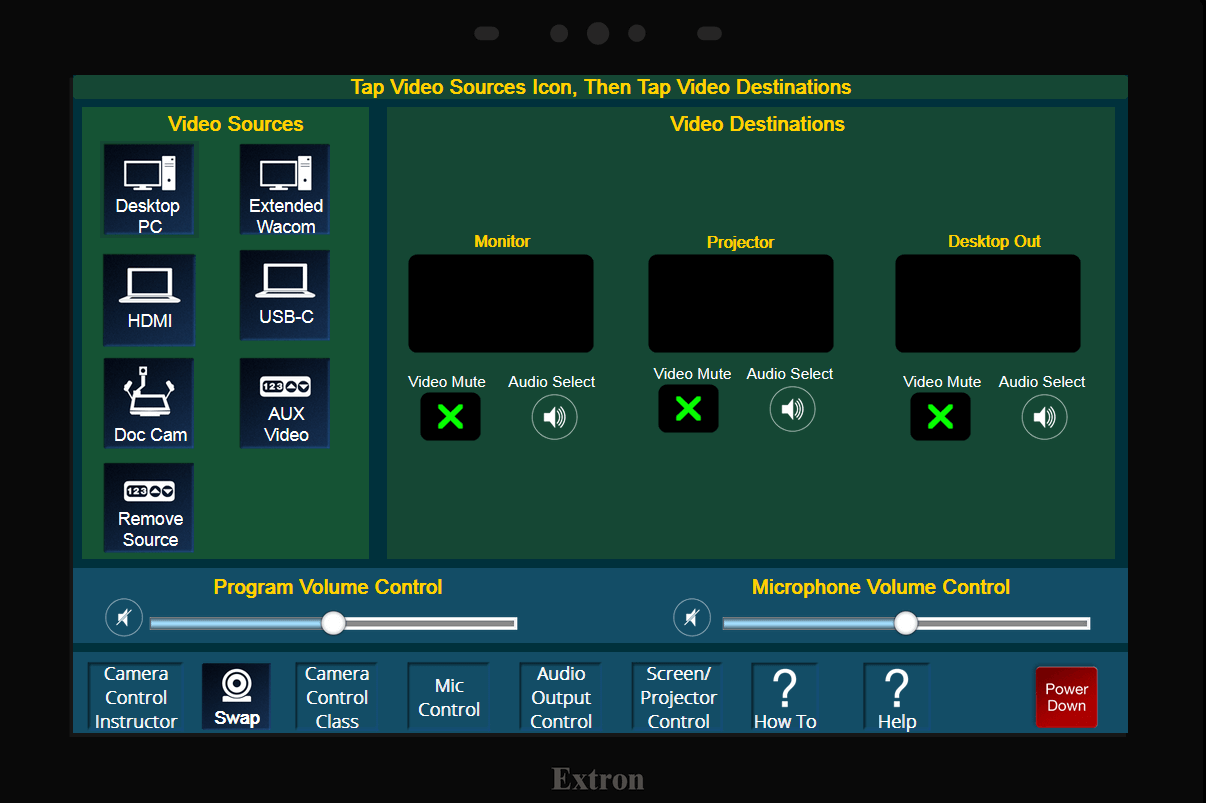Tap the Remove Source icon
Viewport: 1206px width, 803px height.
(149, 507)
